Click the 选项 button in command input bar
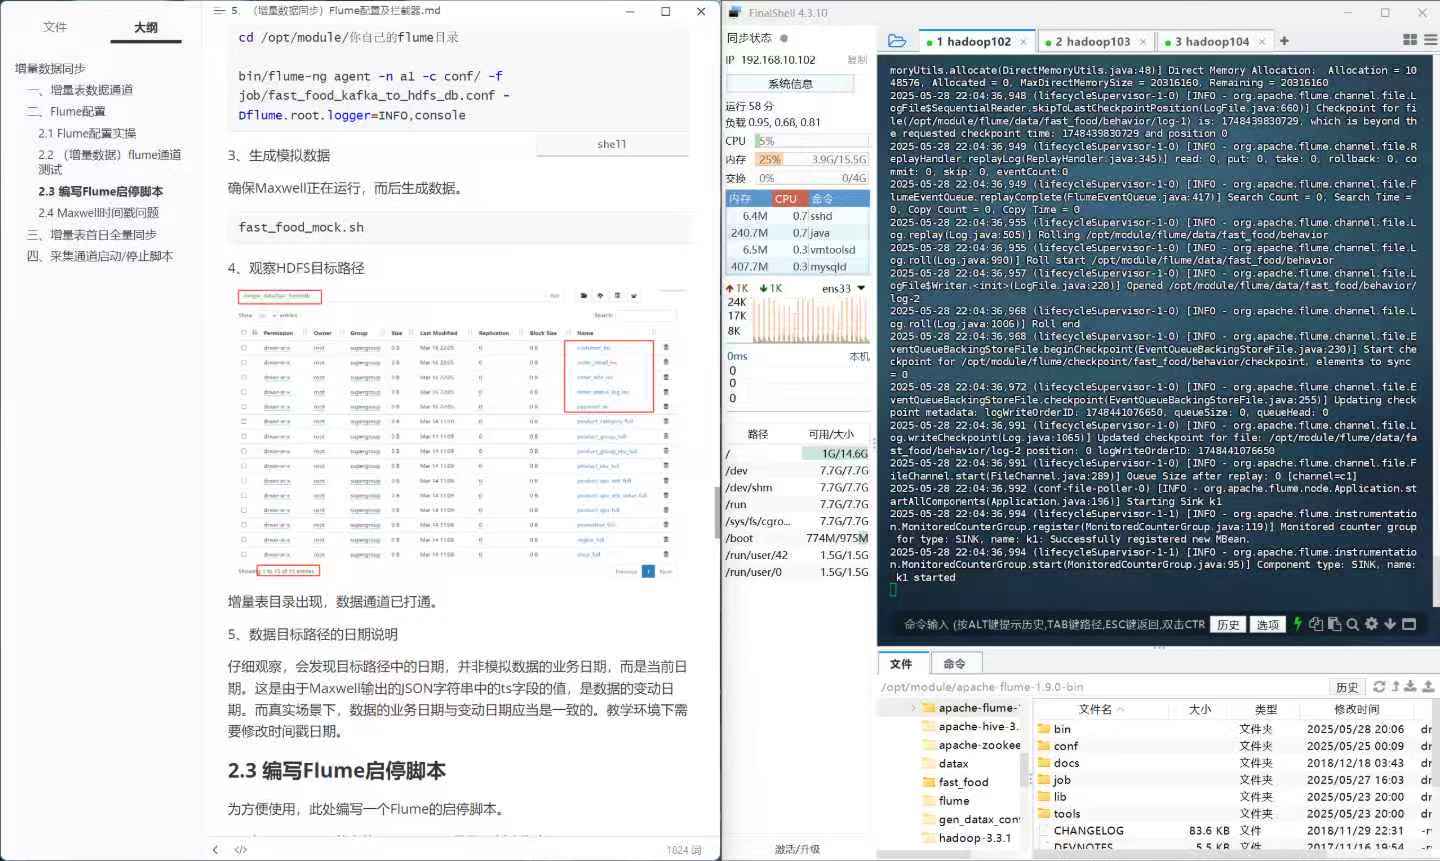Screen dimensions: 1440x861 (1268, 625)
